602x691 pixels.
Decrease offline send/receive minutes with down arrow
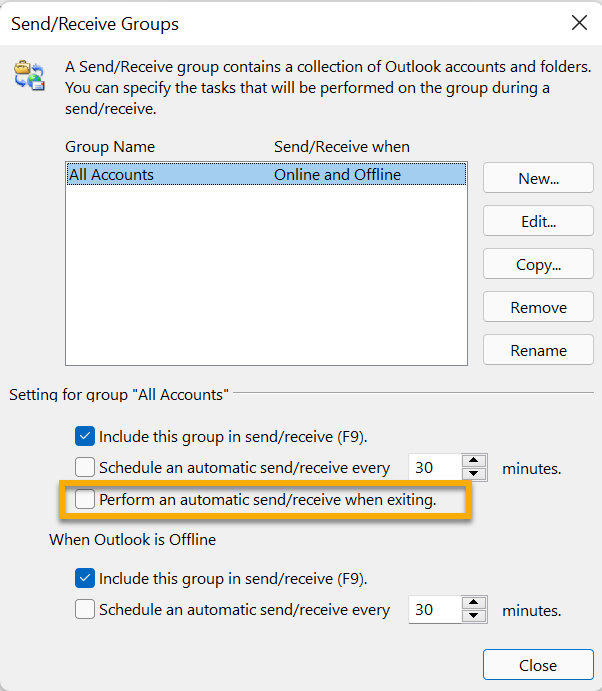coord(474,616)
